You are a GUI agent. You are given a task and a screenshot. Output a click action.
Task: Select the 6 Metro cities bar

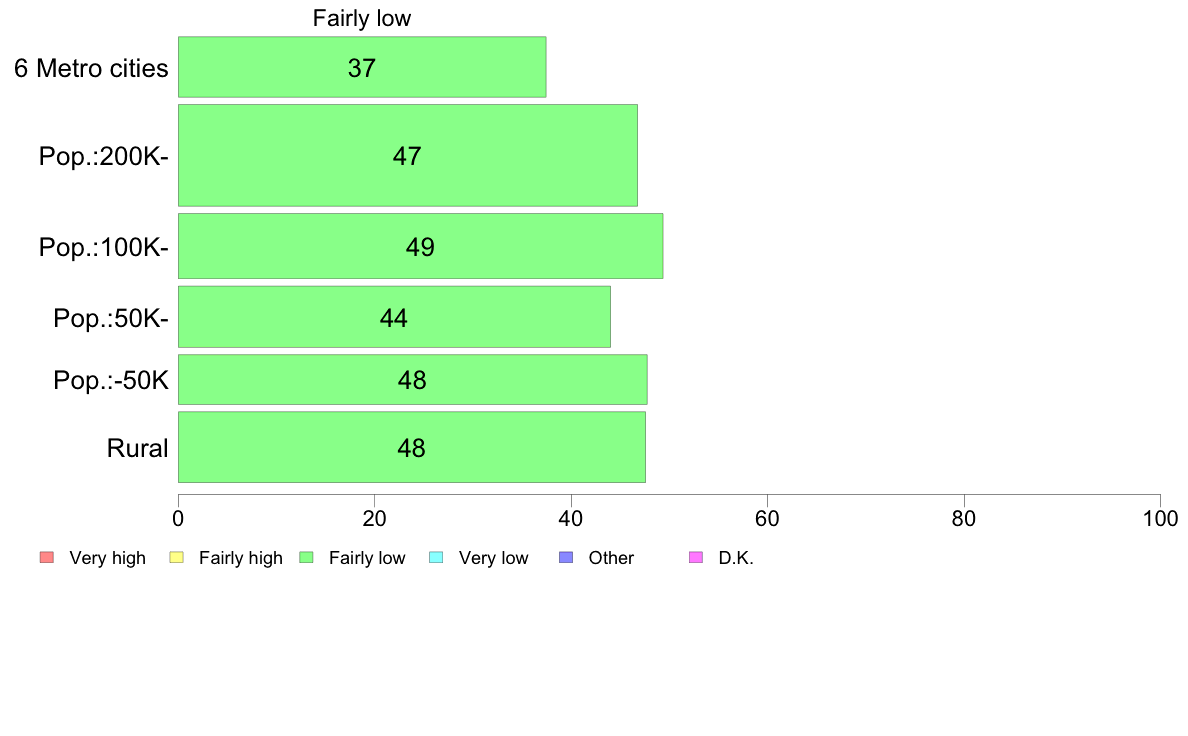pos(362,67)
